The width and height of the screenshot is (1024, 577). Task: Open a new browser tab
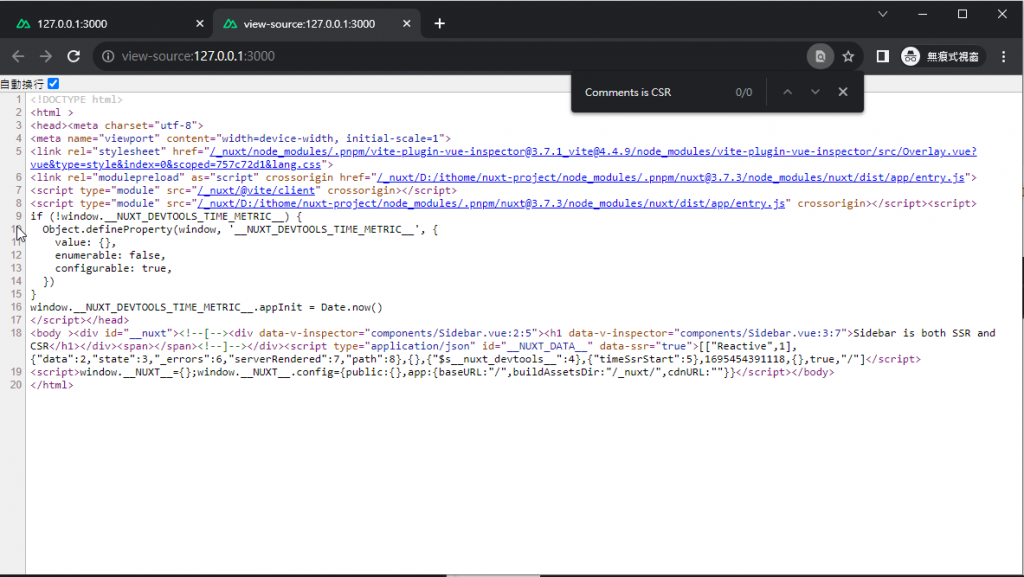pyautogui.click(x=440, y=23)
